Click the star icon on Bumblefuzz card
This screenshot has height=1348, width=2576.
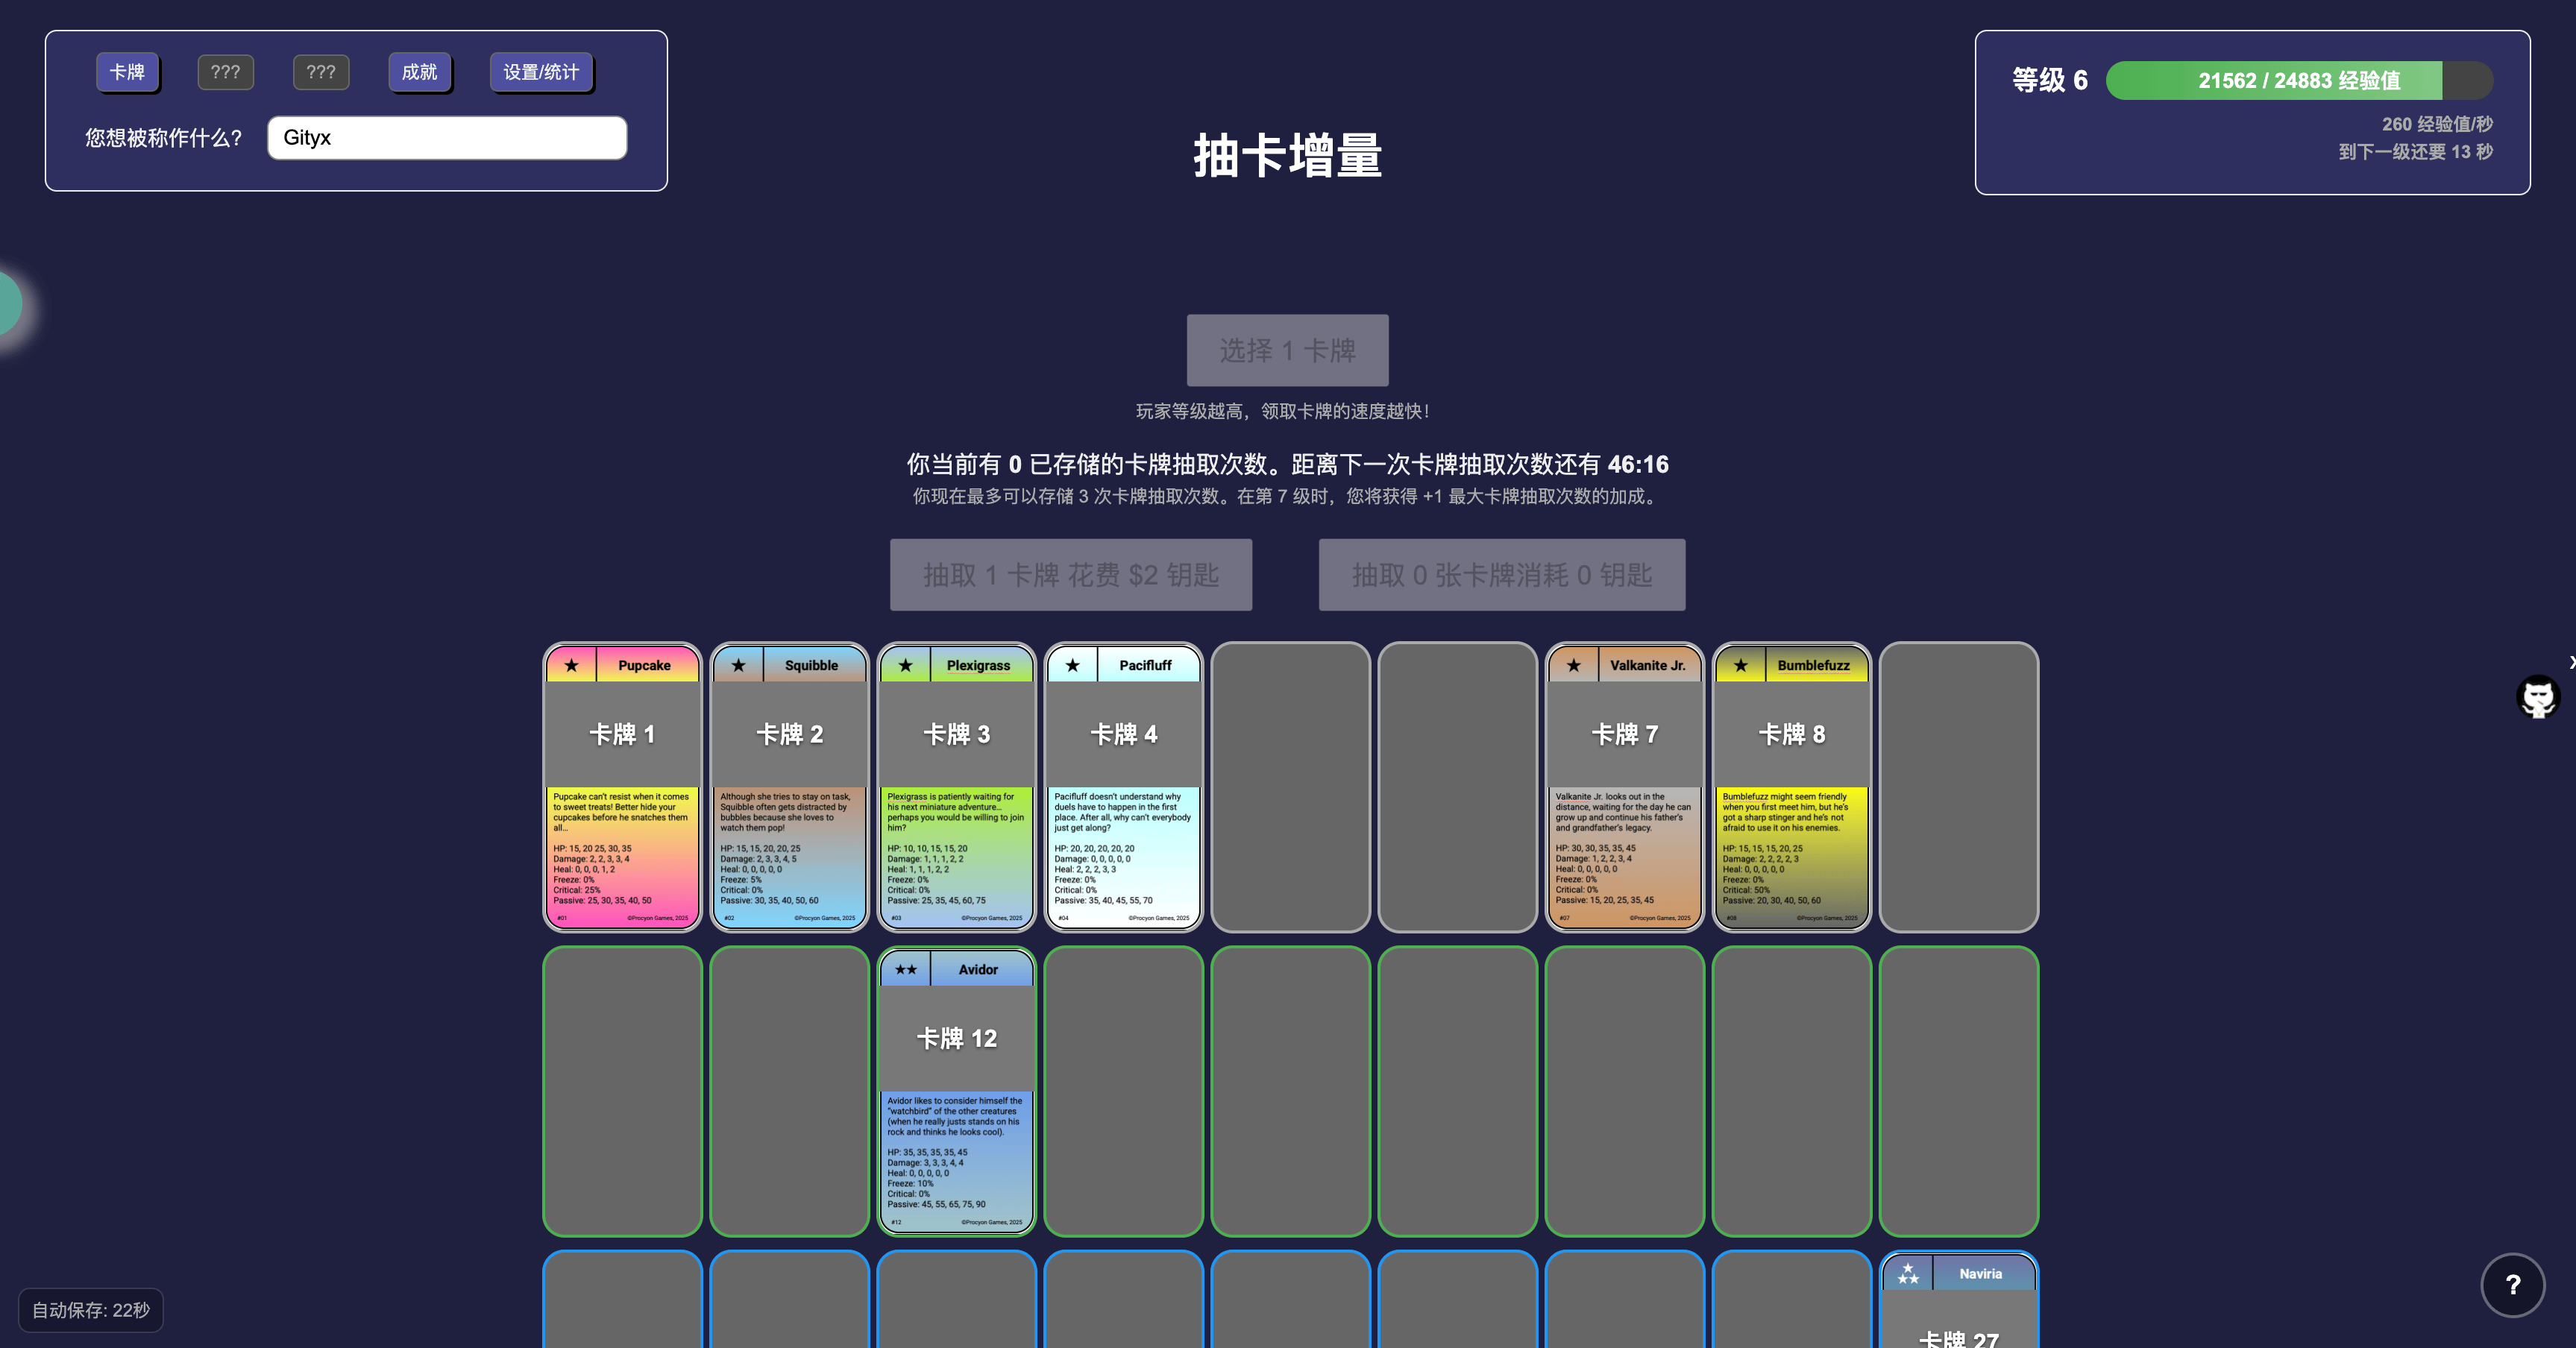(1740, 665)
